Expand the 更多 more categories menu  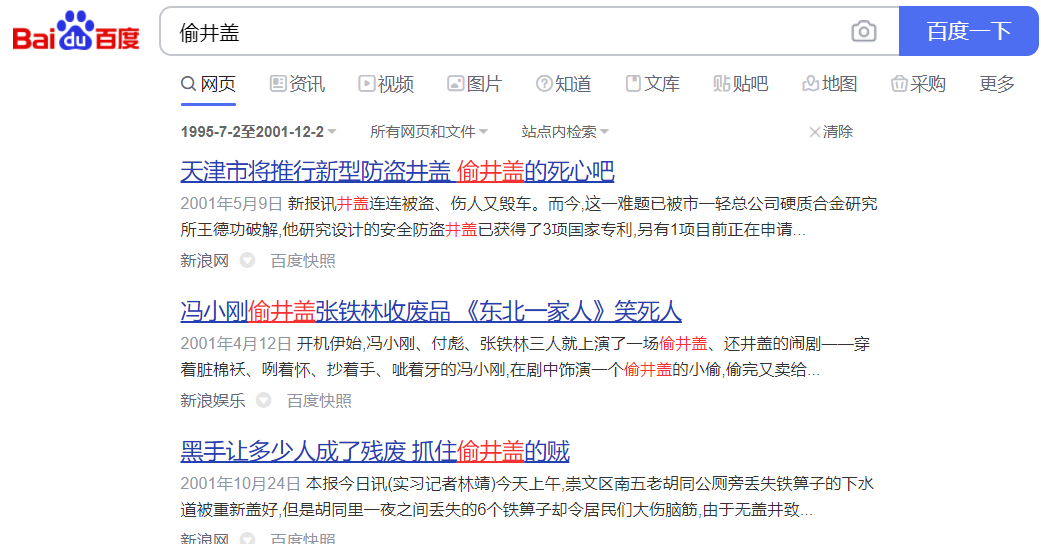coord(996,84)
